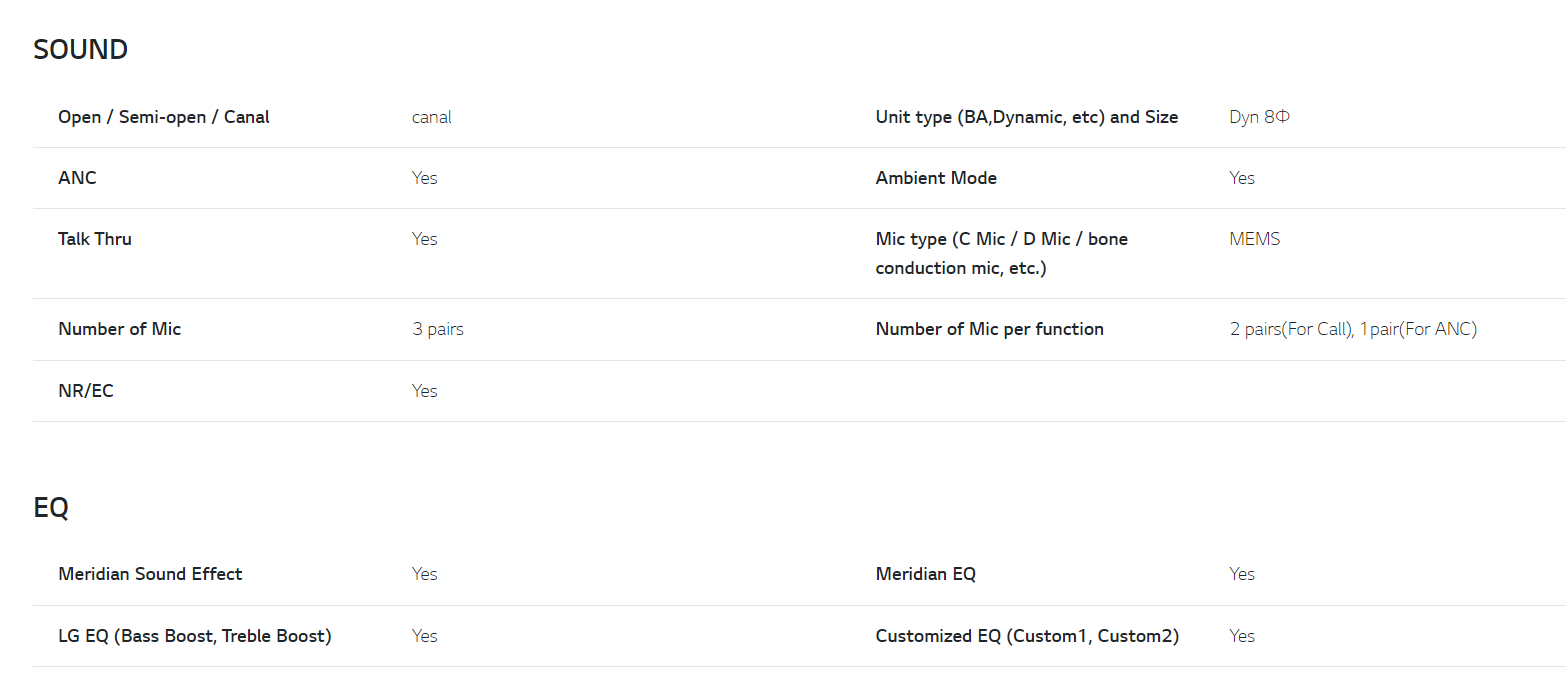Click 'LG EQ (Bass Boost, Treble Boost)' label

click(x=194, y=636)
